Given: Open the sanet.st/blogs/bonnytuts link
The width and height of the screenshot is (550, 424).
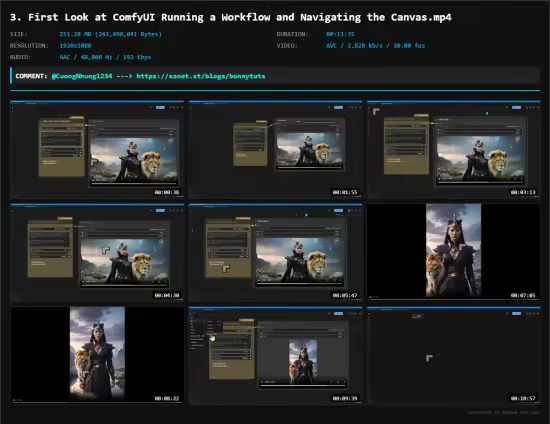Looking at the screenshot, I should coord(201,76).
